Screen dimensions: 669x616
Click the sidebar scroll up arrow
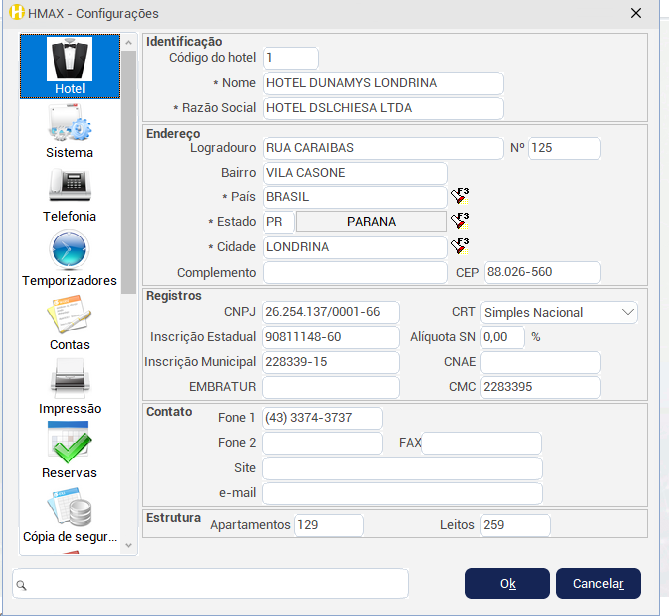(x=127, y=43)
